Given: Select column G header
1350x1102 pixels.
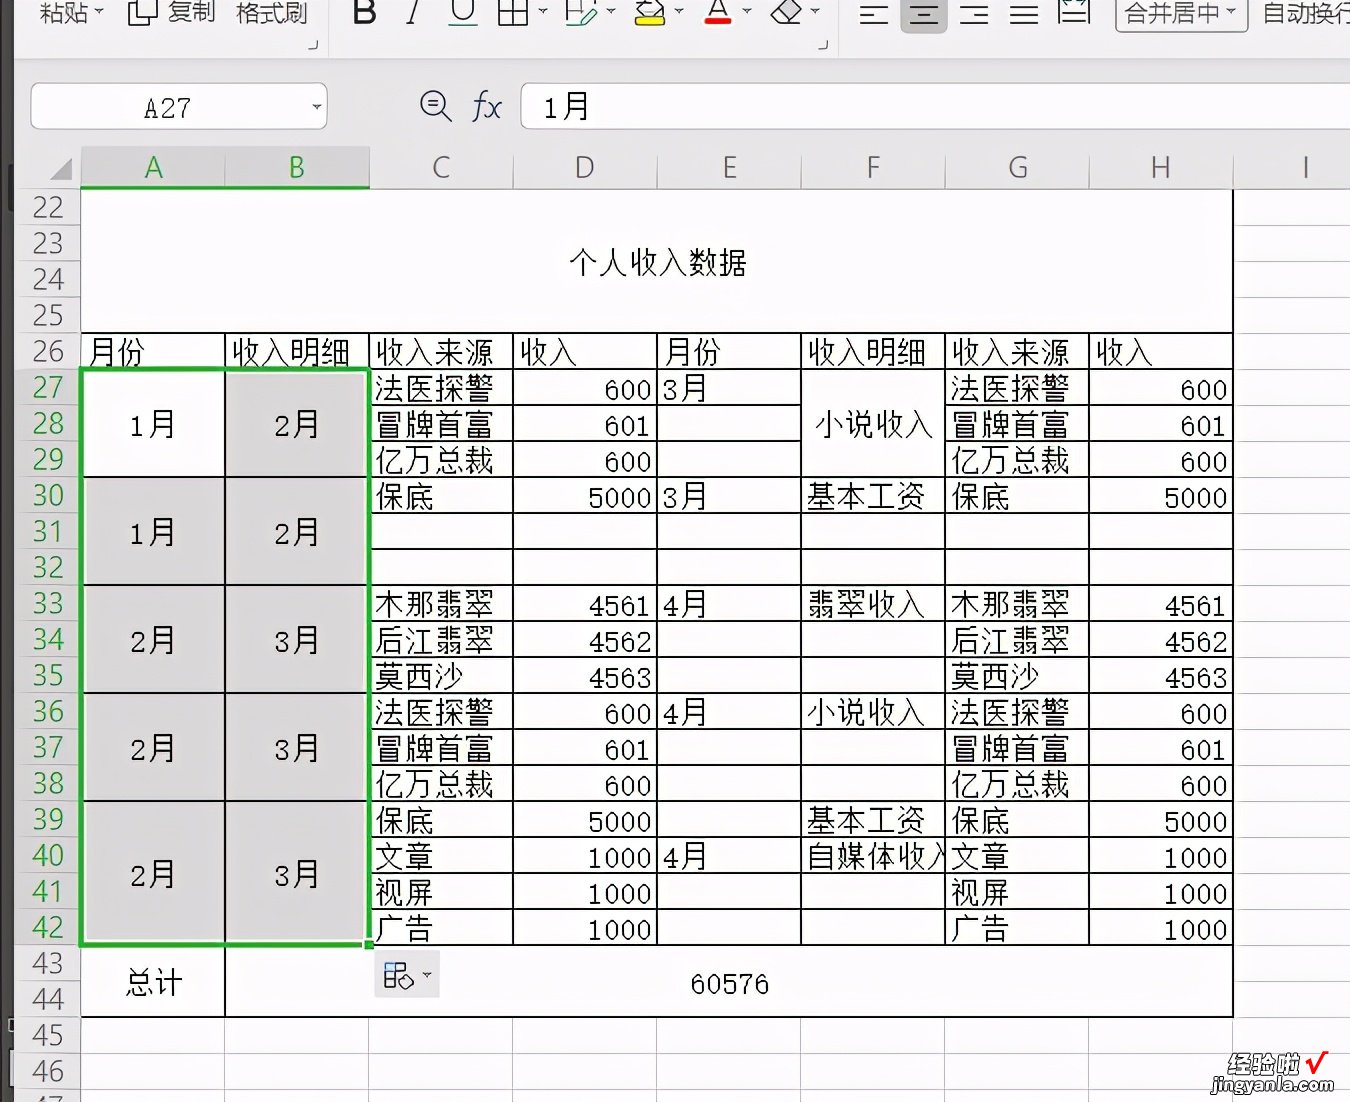Looking at the screenshot, I should [x=1017, y=167].
